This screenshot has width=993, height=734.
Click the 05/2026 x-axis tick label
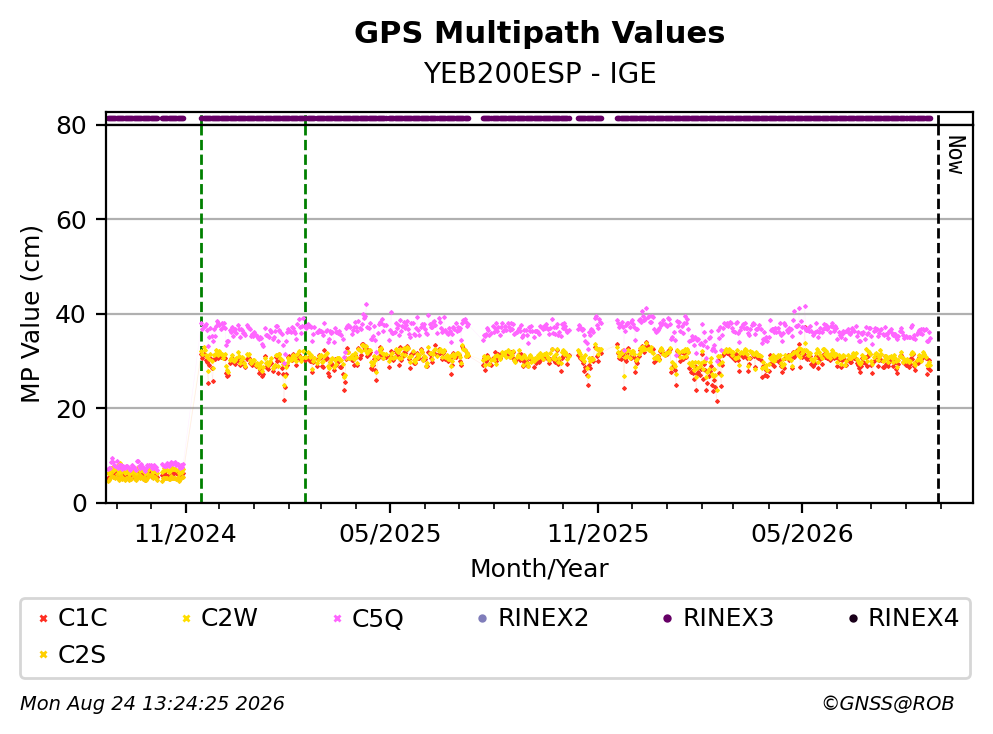[x=802, y=534]
